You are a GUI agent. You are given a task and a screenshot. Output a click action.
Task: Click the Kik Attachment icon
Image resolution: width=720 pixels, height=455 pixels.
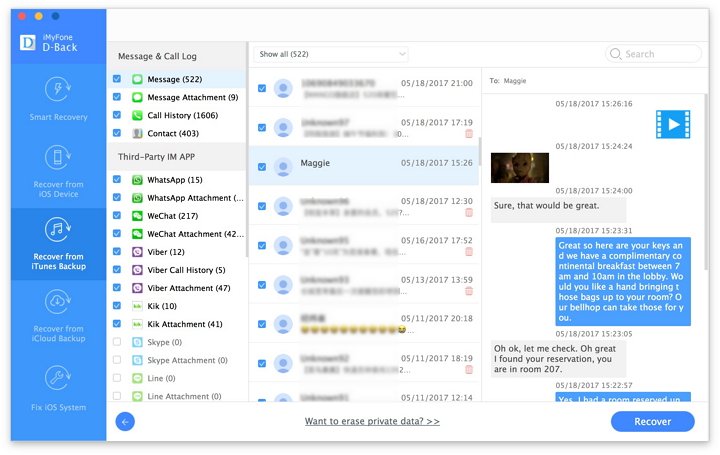tap(137, 324)
